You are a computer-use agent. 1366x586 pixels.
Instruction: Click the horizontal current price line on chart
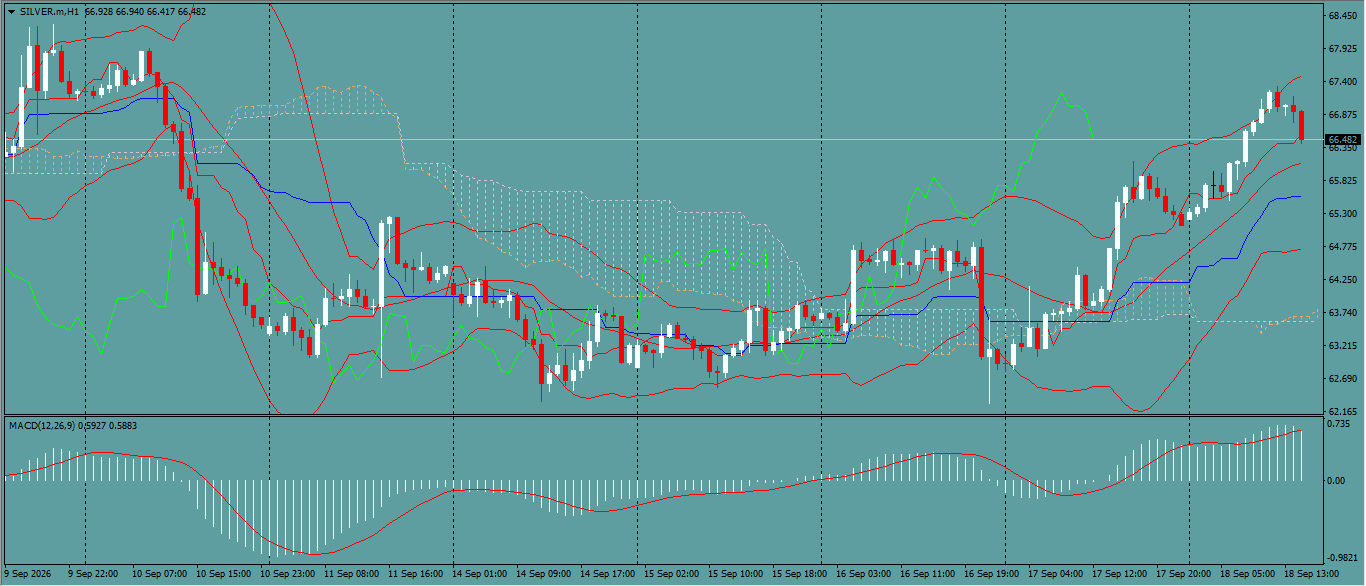pyautogui.click(x=660, y=139)
